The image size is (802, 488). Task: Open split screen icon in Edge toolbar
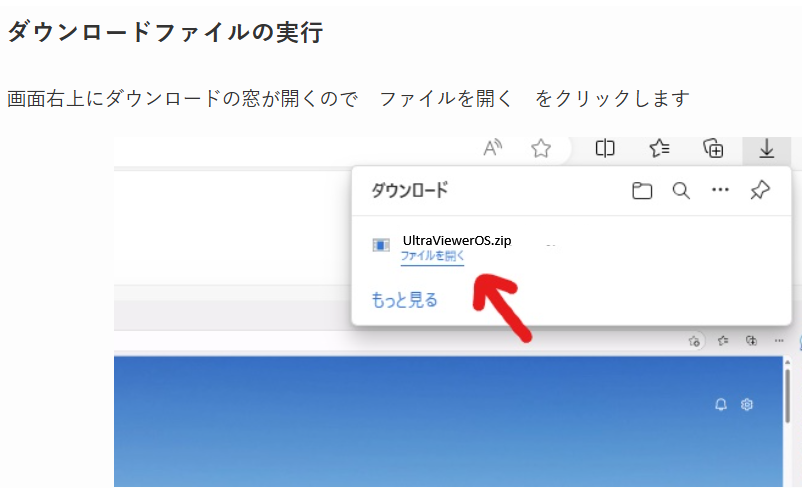[605, 148]
